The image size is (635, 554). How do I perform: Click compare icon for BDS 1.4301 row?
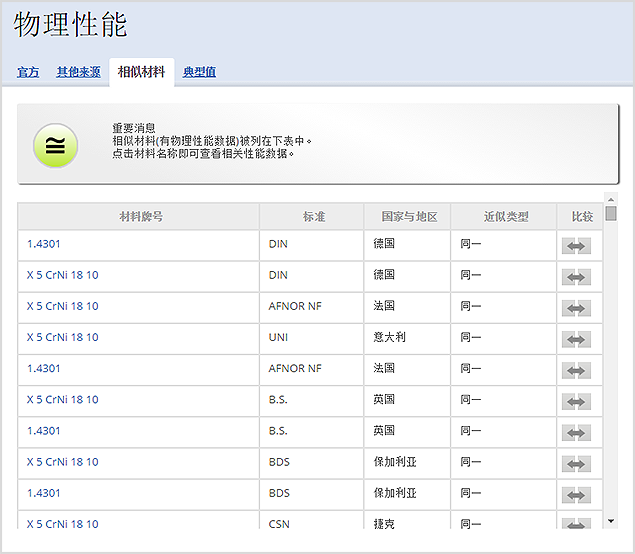pos(576,495)
